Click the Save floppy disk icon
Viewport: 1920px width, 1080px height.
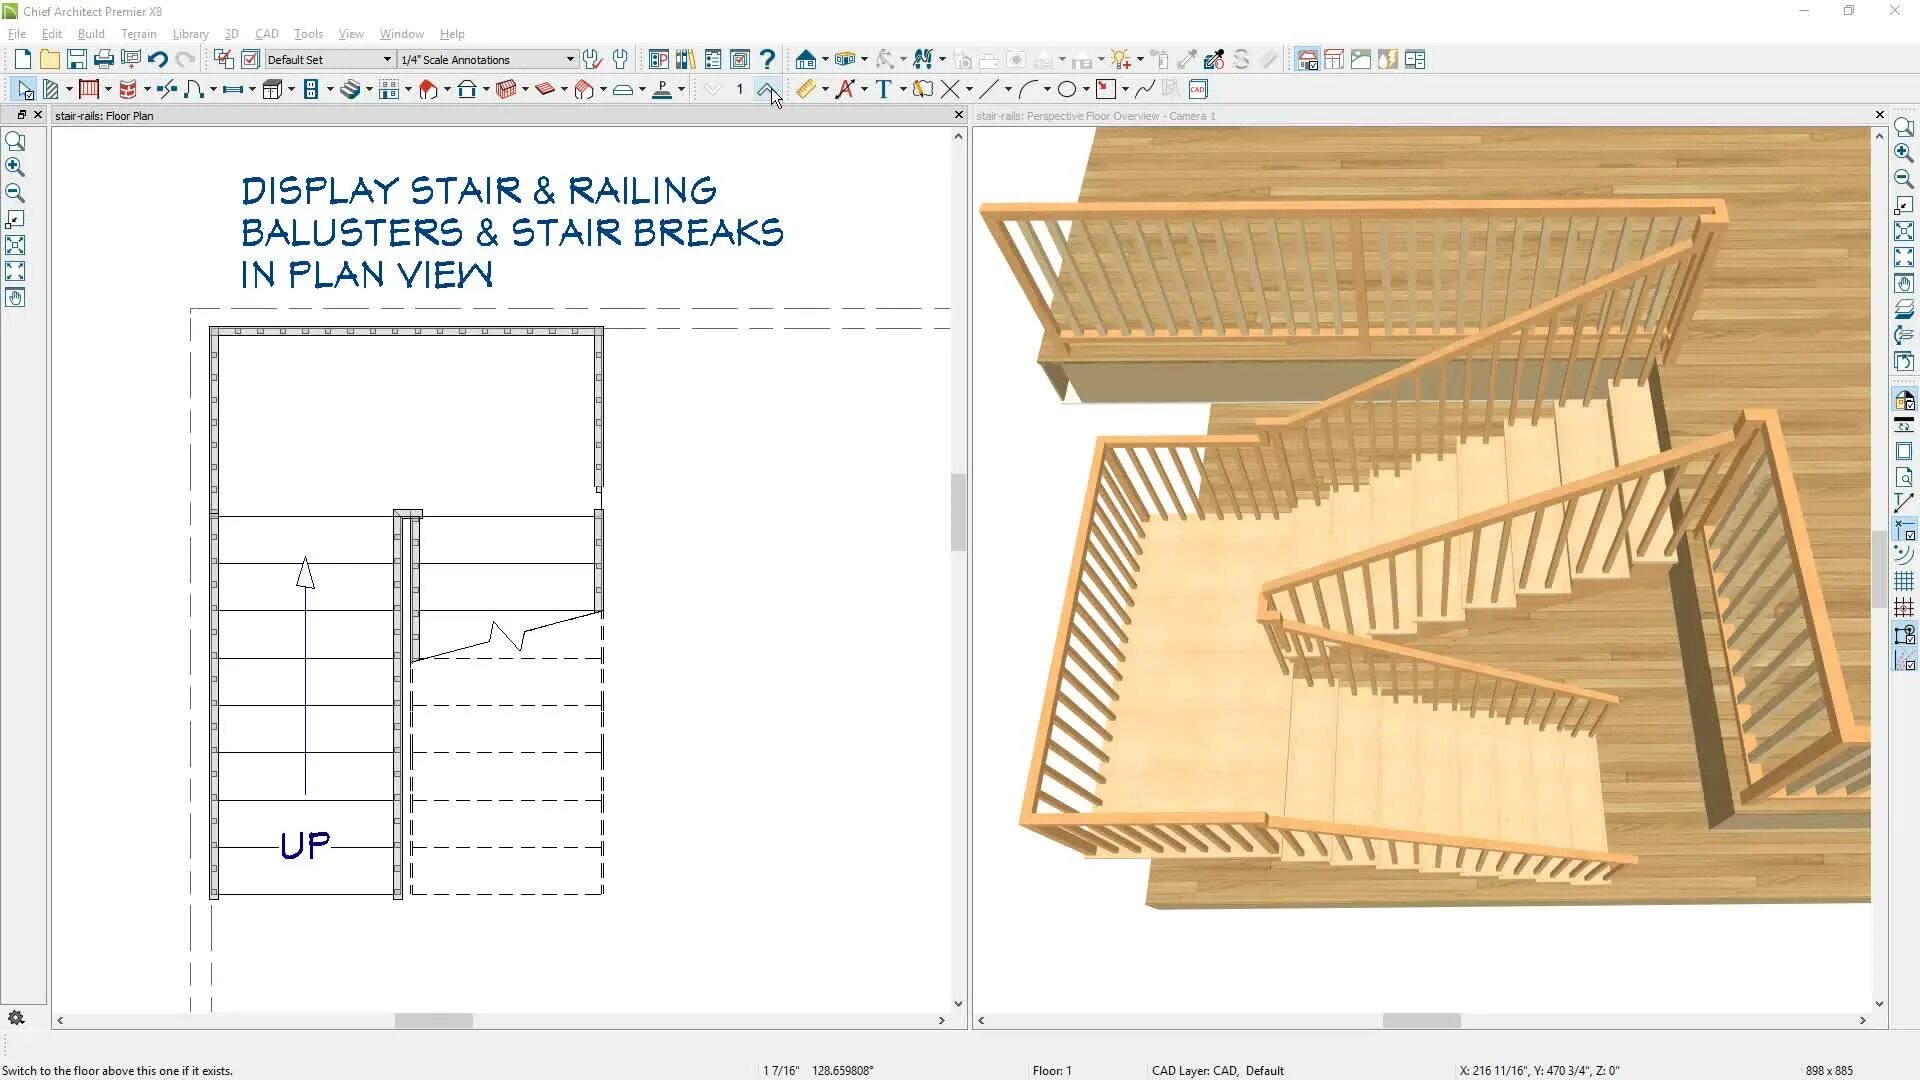click(x=77, y=60)
